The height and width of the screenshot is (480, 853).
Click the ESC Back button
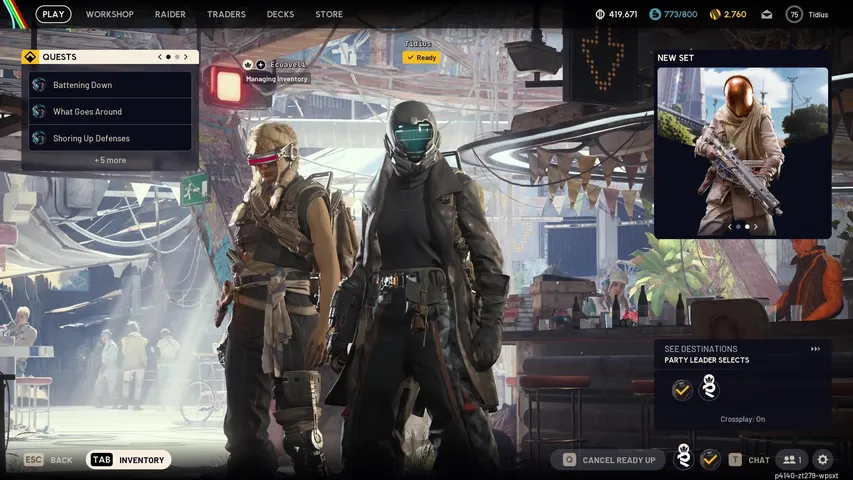tap(48, 460)
